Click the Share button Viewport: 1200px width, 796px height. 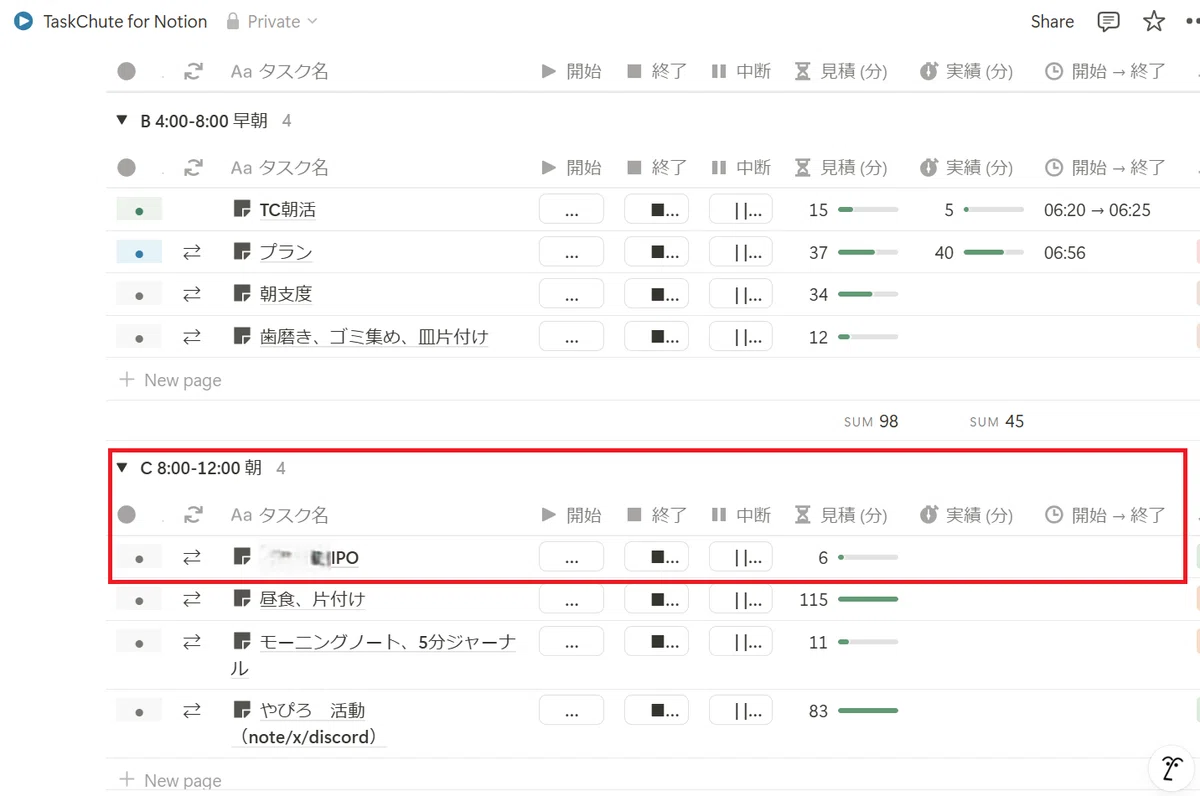pos(1052,21)
